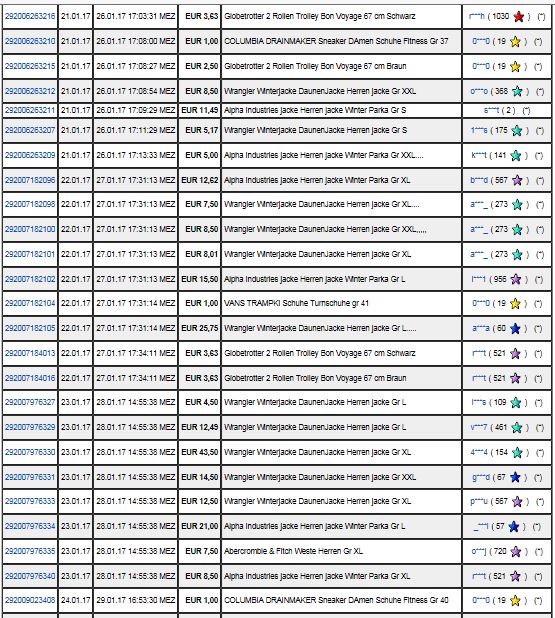Screen dimensions: 555x618
Task: Click the teal star next to l***s (109)
Action: click(516, 402)
